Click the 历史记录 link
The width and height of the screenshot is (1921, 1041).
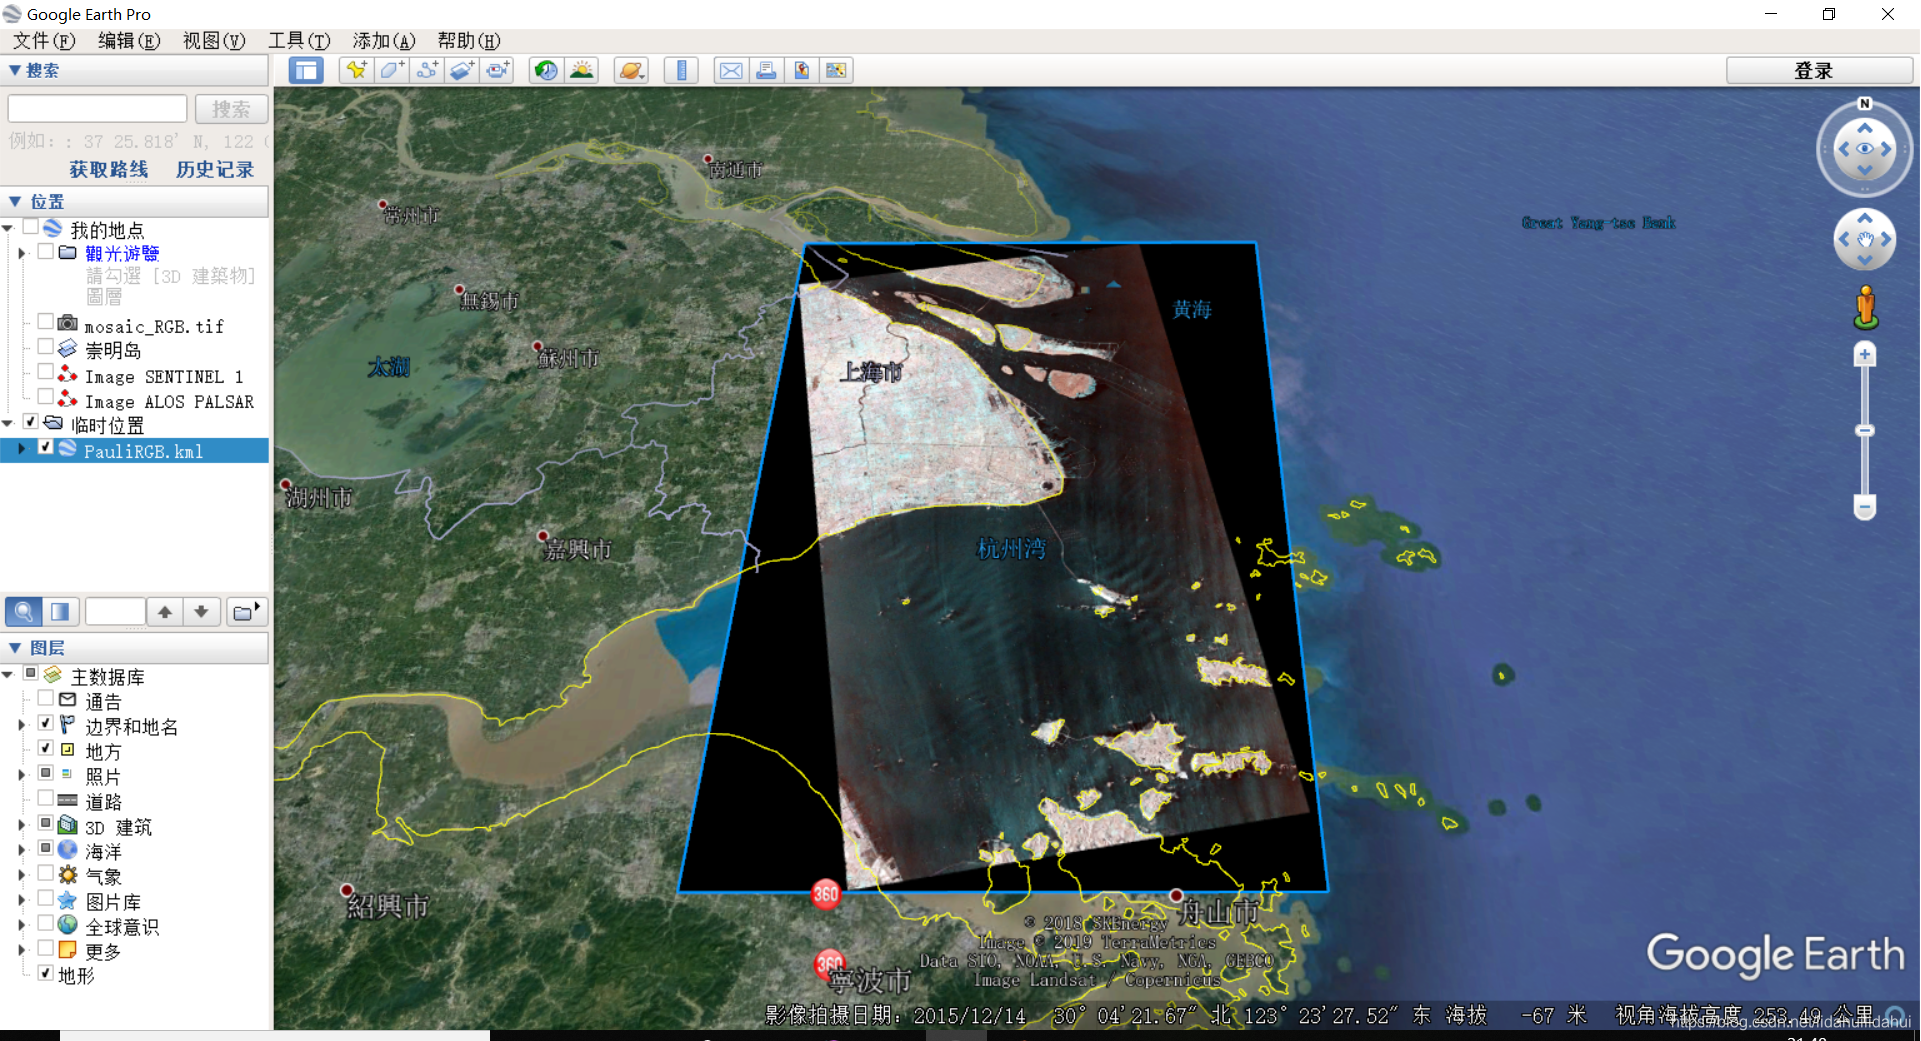(x=215, y=169)
